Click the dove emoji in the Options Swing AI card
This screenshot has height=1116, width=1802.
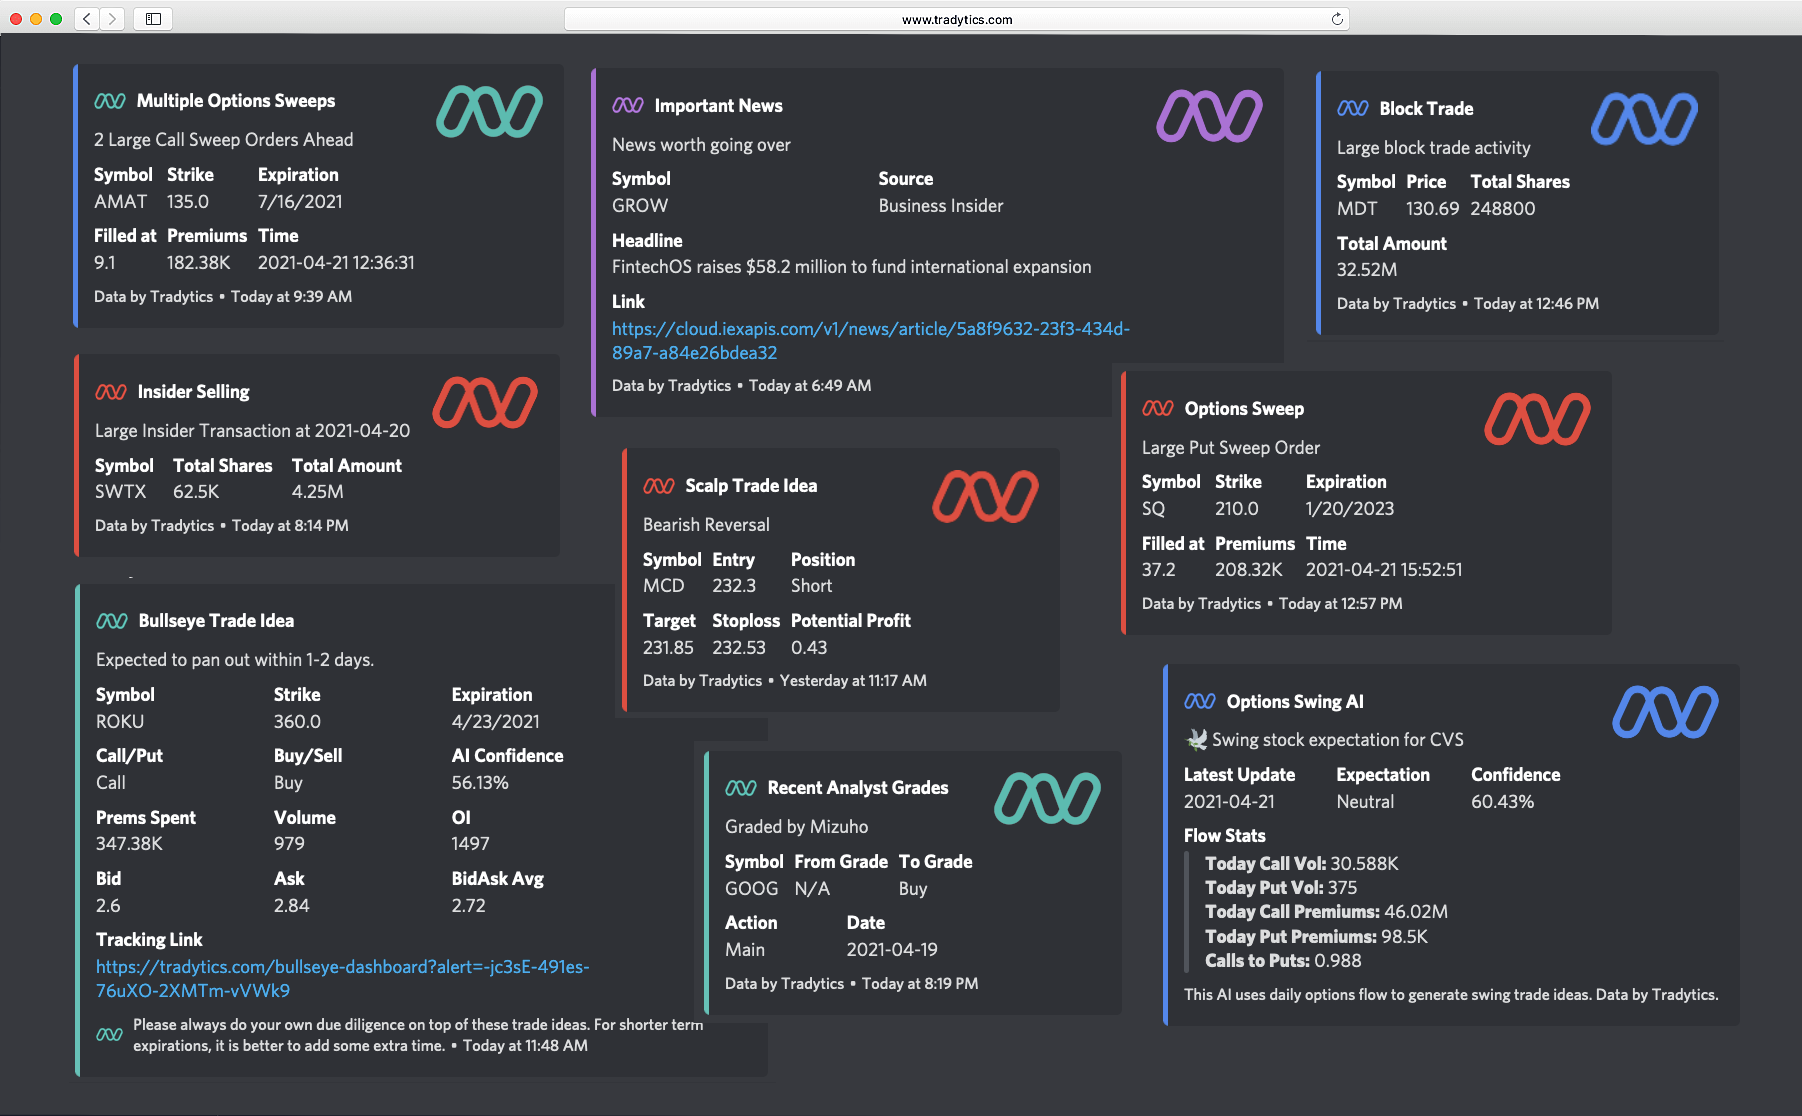coord(1196,738)
